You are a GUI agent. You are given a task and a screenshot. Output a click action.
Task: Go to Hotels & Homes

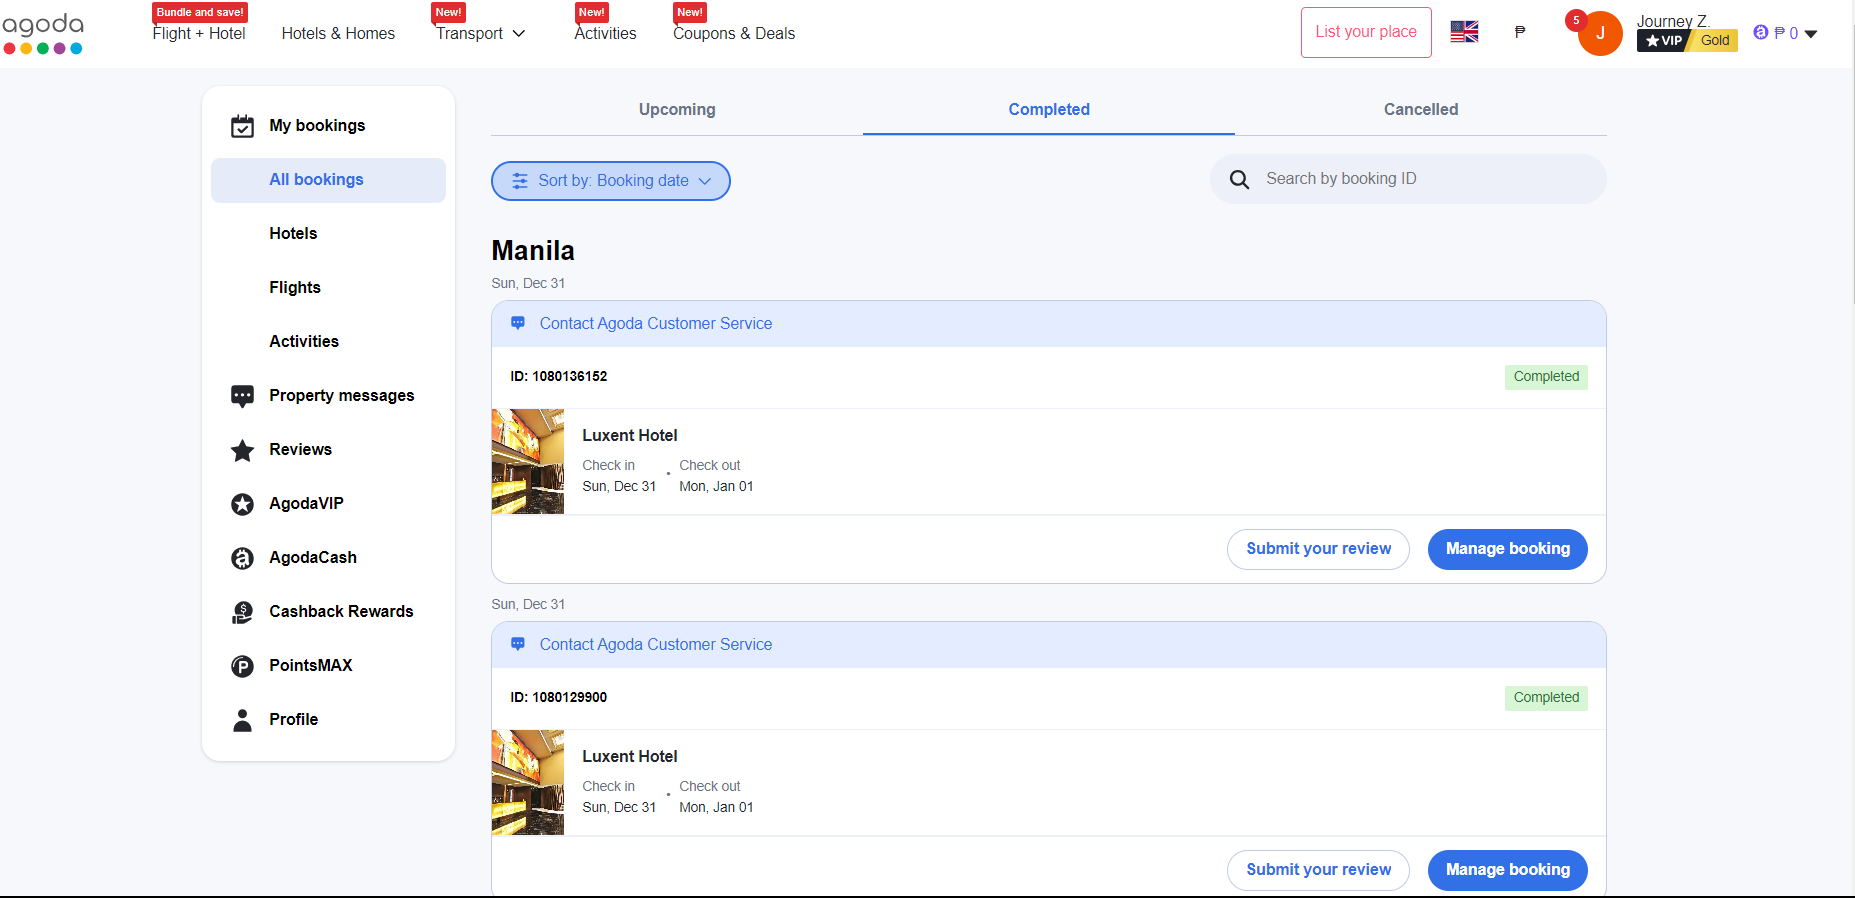click(338, 33)
